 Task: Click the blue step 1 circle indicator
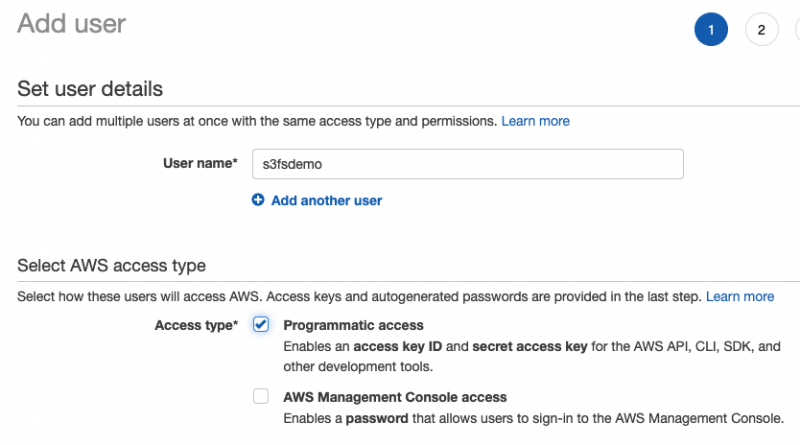(x=710, y=30)
